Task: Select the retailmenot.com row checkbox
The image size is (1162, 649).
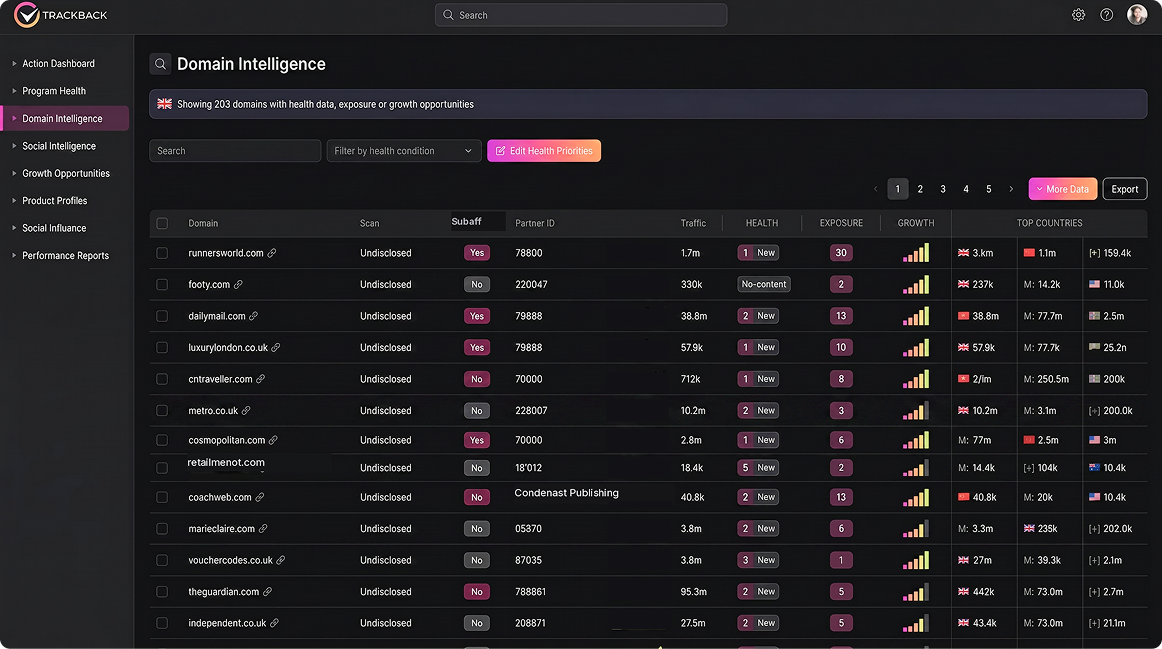Action: tap(162, 467)
